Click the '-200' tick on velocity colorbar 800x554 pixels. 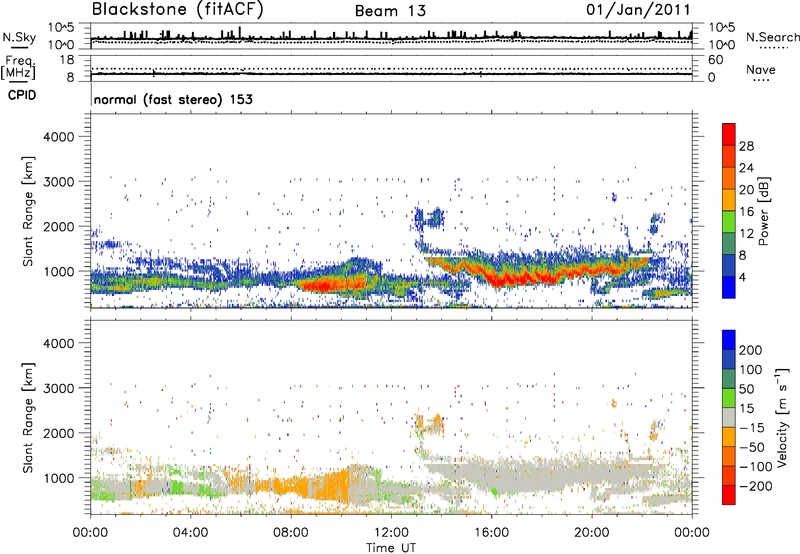point(754,486)
